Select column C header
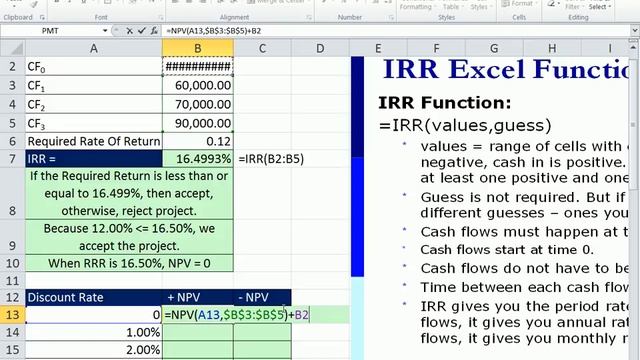 (262, 48)
